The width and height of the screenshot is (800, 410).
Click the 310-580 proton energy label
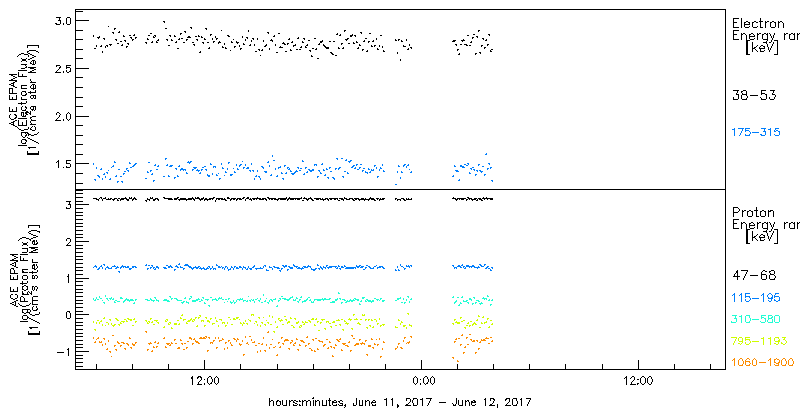point(756,320)
